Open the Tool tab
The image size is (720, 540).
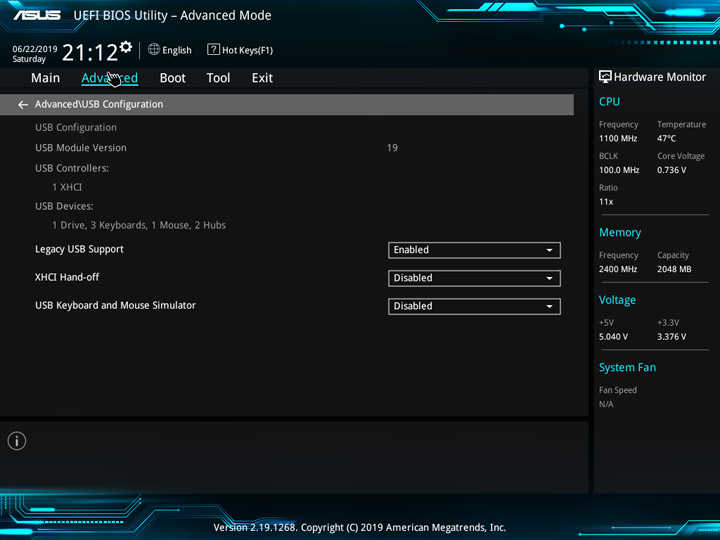[218, 78]
